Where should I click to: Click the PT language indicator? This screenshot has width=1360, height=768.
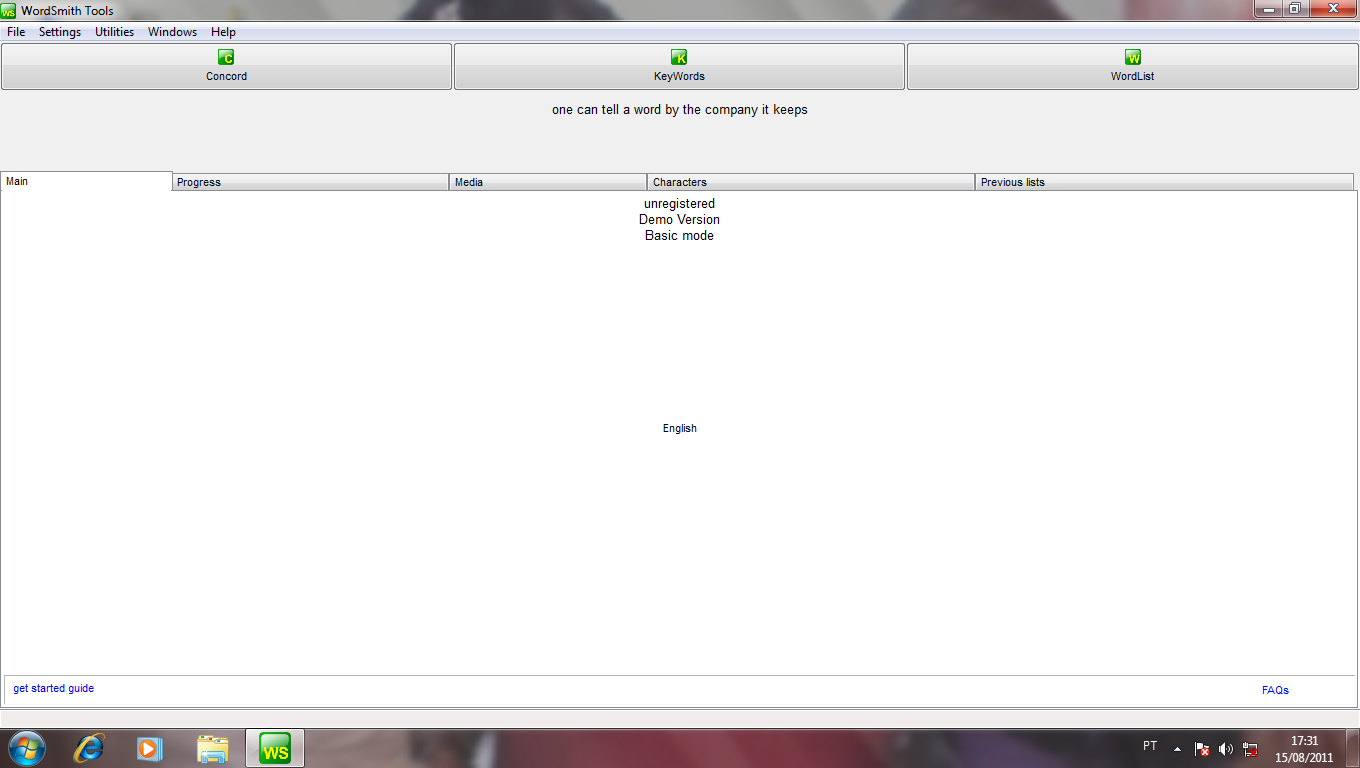tap(1150, 746)
